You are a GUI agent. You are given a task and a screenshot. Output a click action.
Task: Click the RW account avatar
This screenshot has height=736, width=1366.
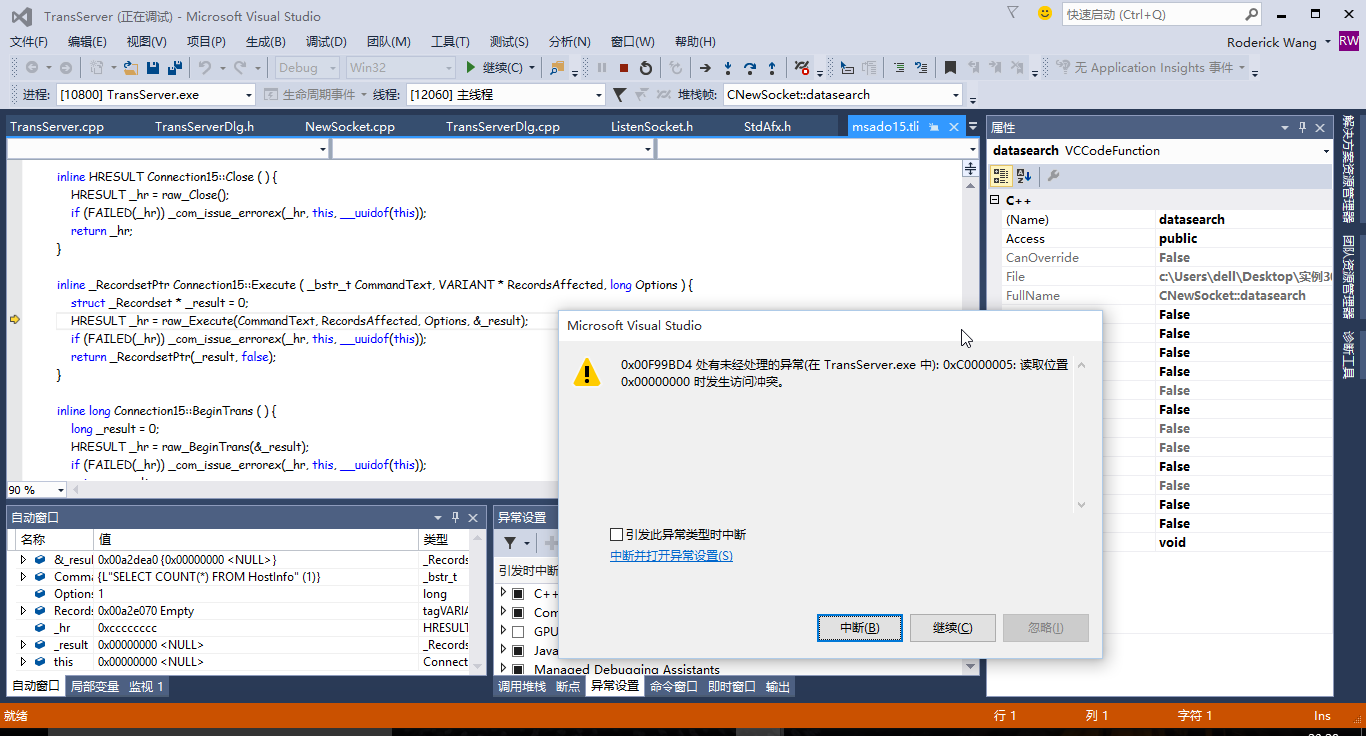[1349, 41]
